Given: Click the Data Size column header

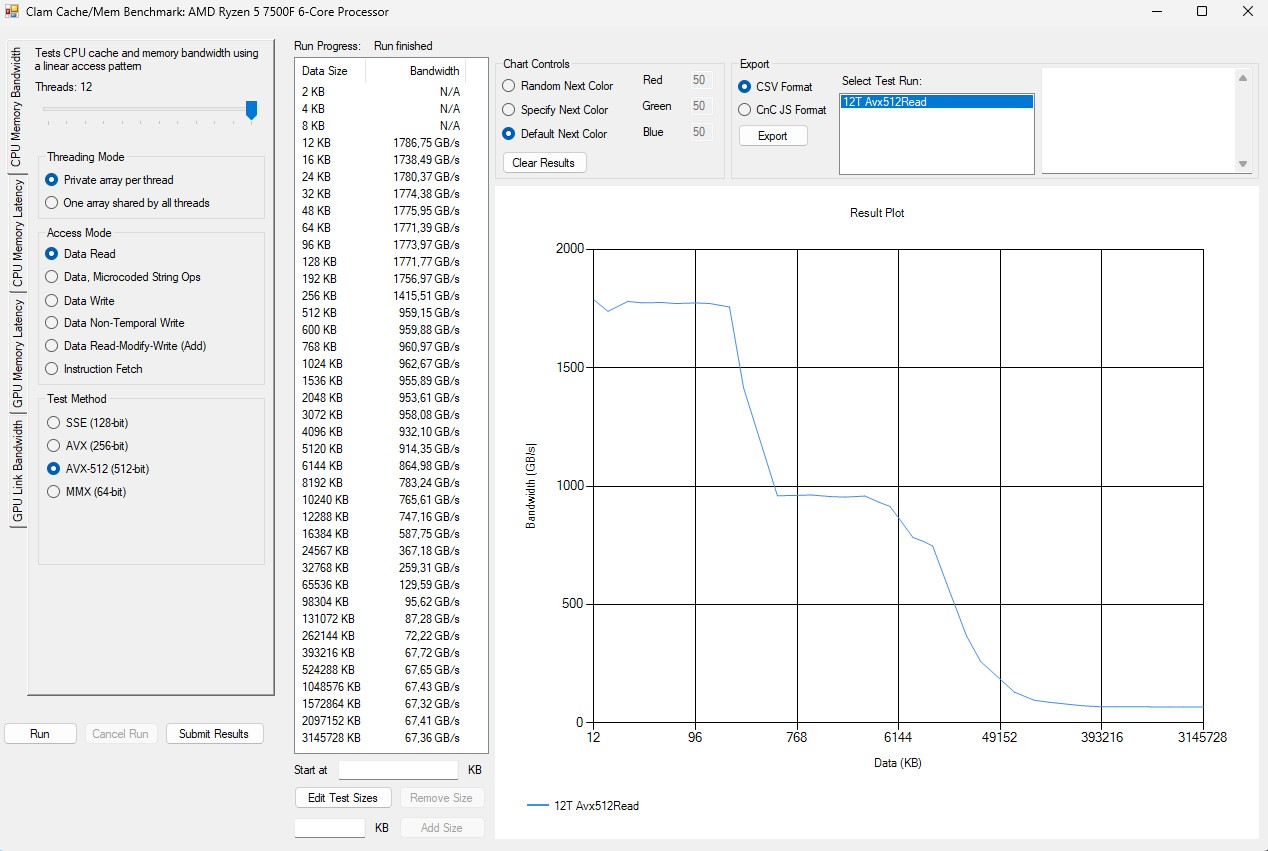Looking at the screenshot, I should (x=331, y=71).
